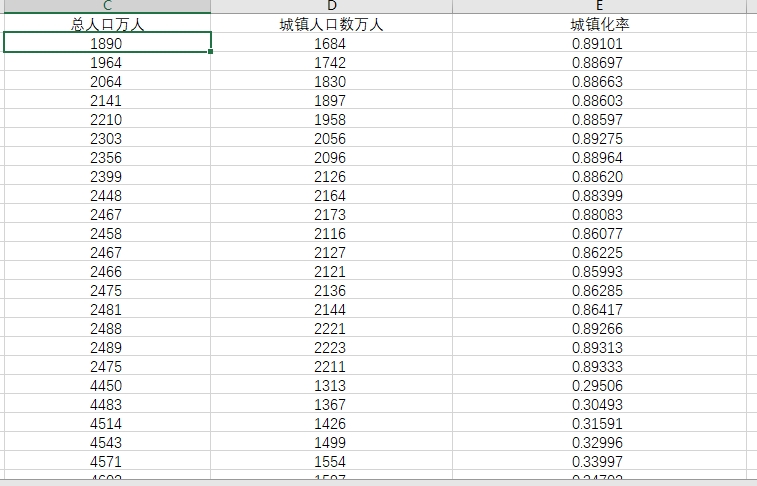
Task: Select cell with value 2173
Action: coord(332,214)
